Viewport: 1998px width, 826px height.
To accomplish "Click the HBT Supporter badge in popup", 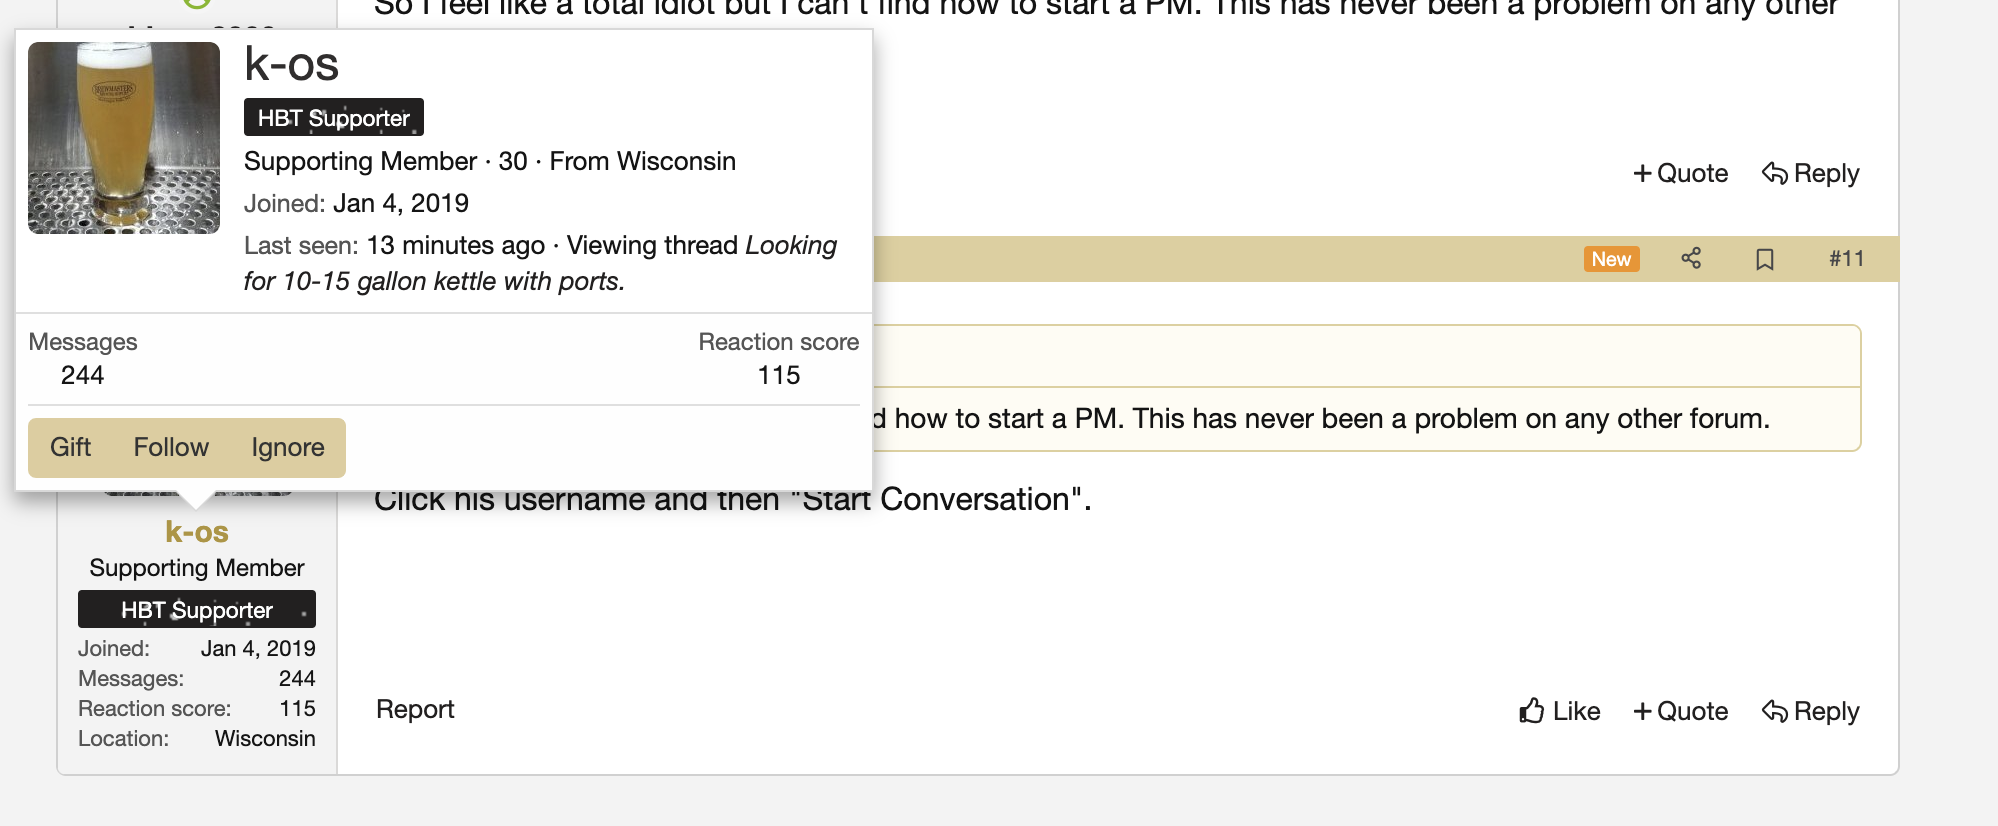I will (x=334, y=117).
